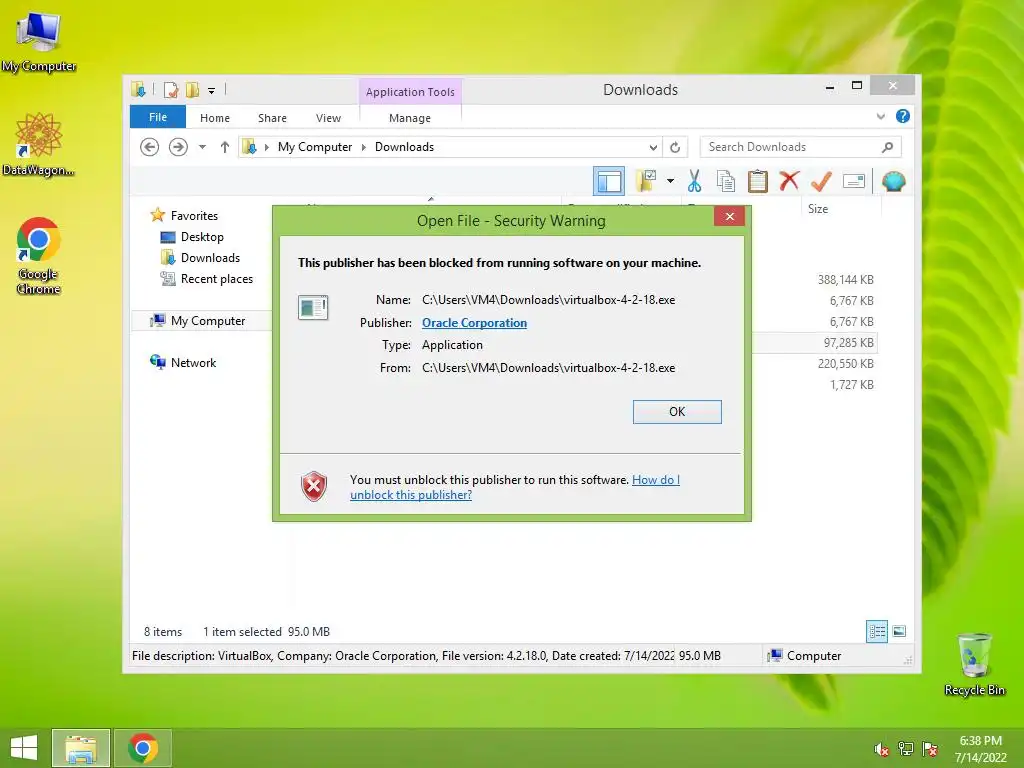1024x768 pixels.
Task: Click the red blocked shield icon
Action: click(x=313, y=487)
